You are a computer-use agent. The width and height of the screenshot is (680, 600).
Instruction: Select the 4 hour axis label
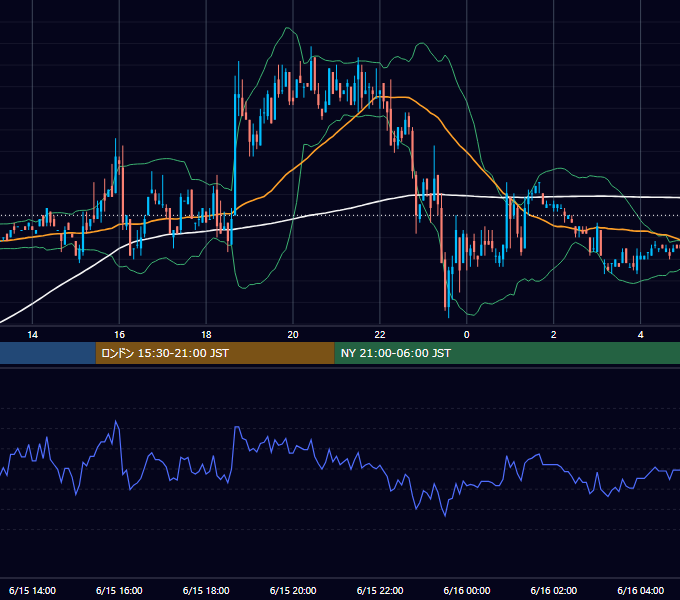[641, 335]
